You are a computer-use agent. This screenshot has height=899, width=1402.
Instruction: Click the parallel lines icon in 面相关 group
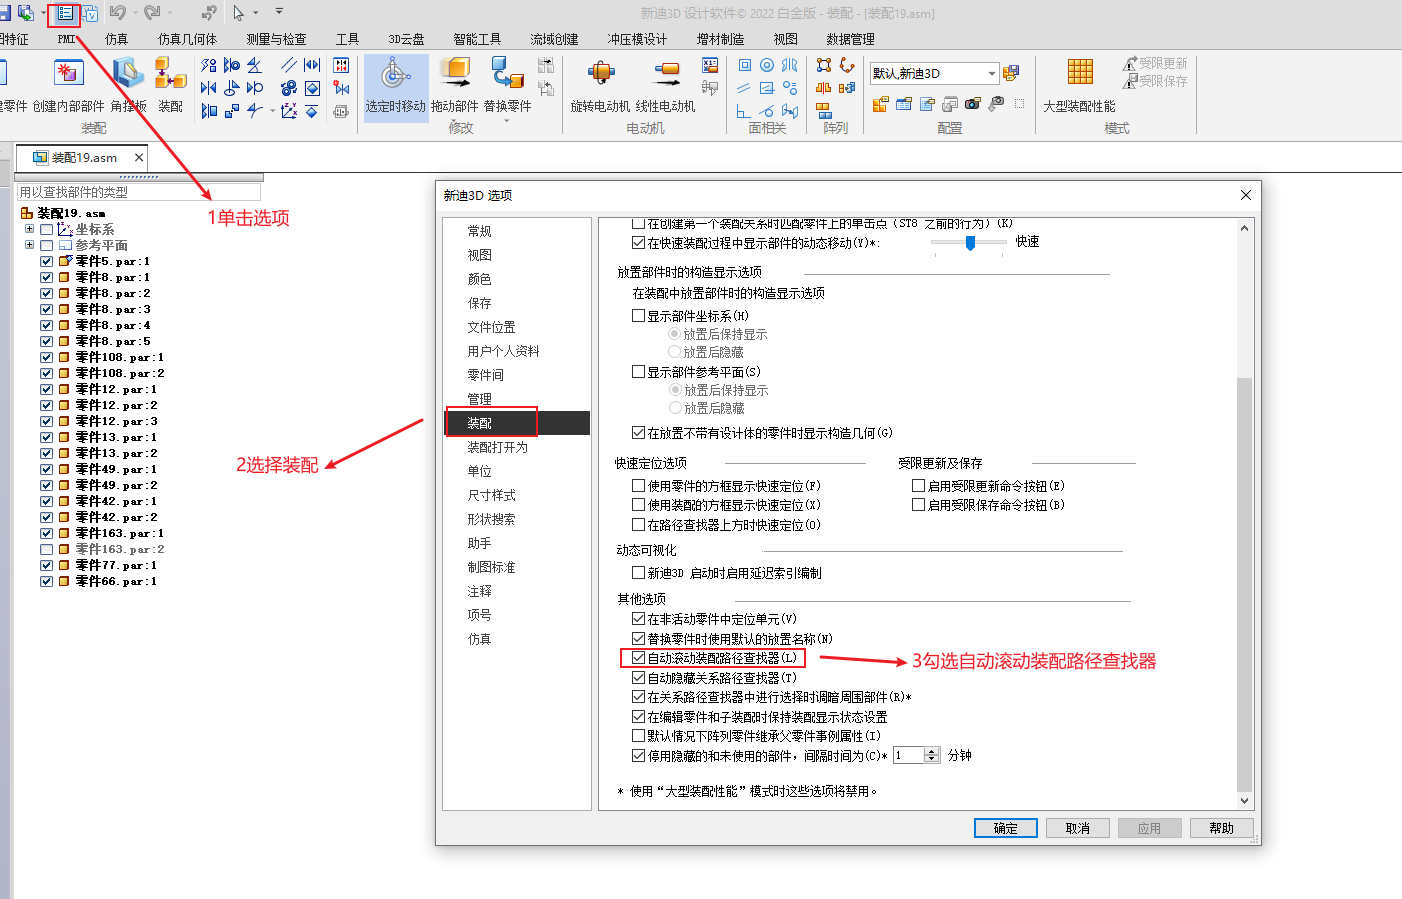pos(744,88)
